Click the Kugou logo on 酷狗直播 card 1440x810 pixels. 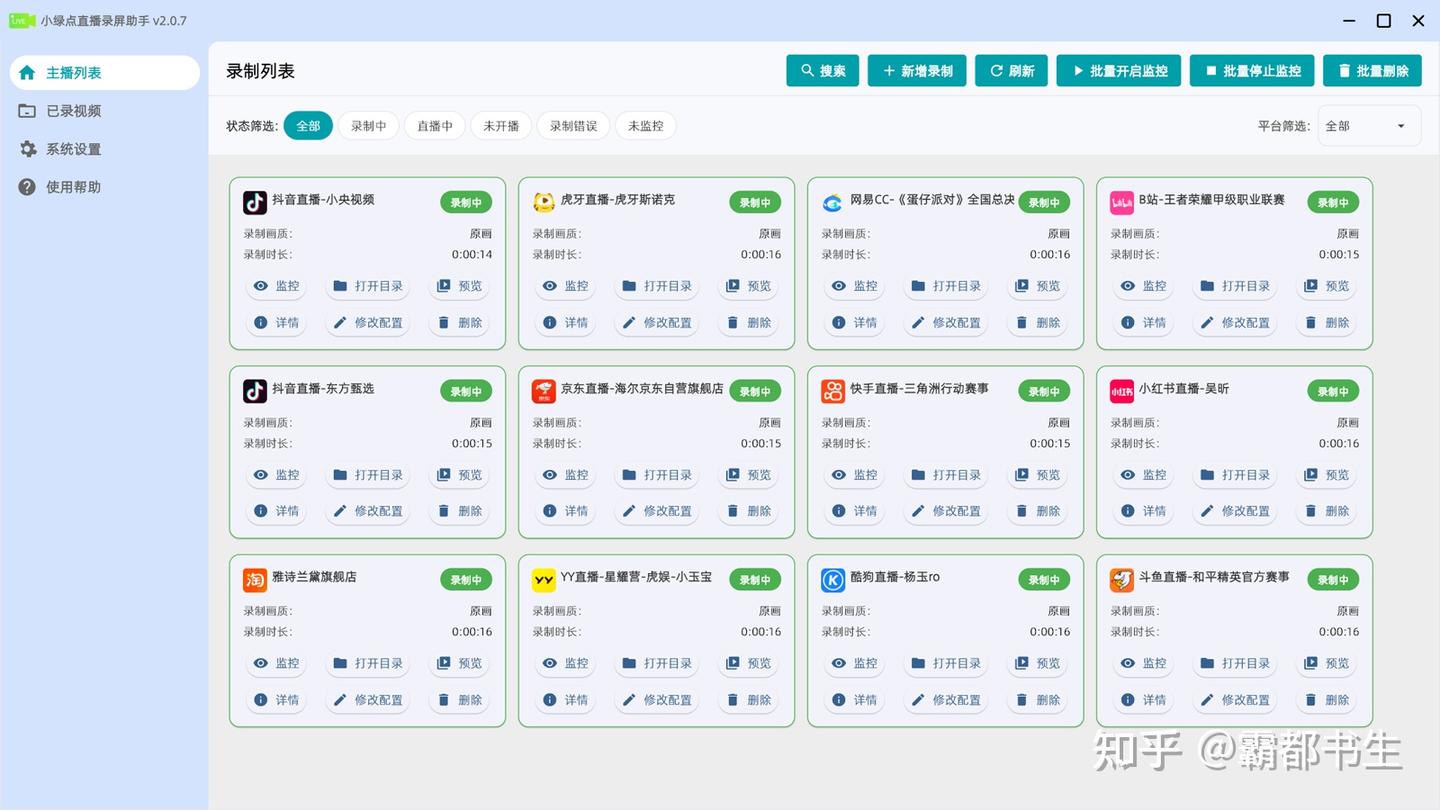click(x=833, y=579)
